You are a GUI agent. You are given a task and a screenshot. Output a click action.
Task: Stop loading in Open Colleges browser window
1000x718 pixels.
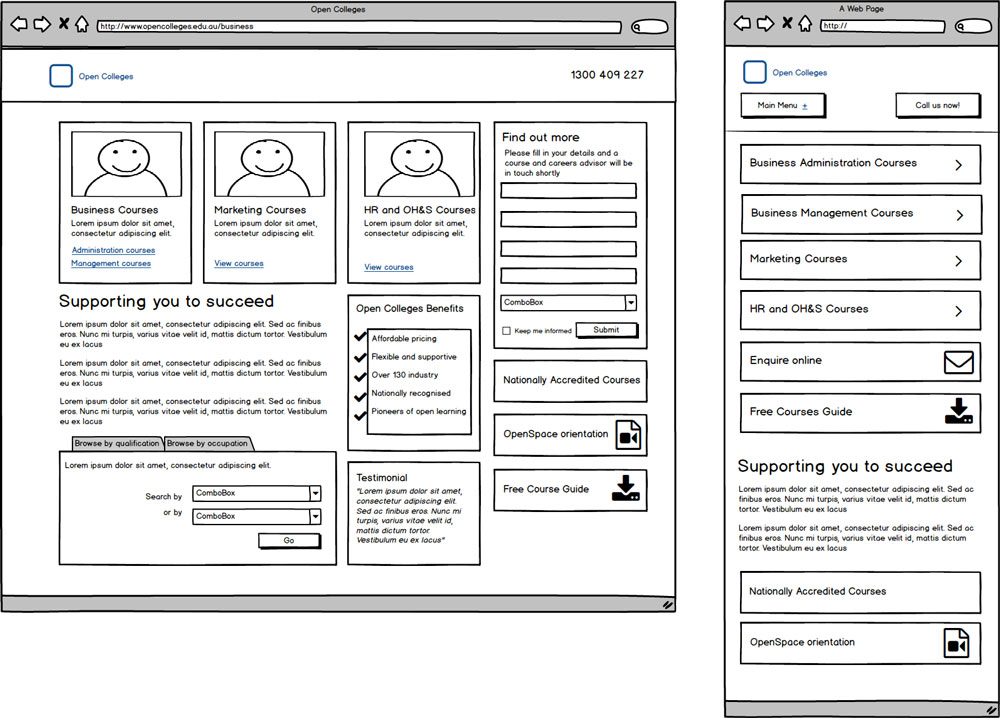pyautogui.click(x=64, y=24)
